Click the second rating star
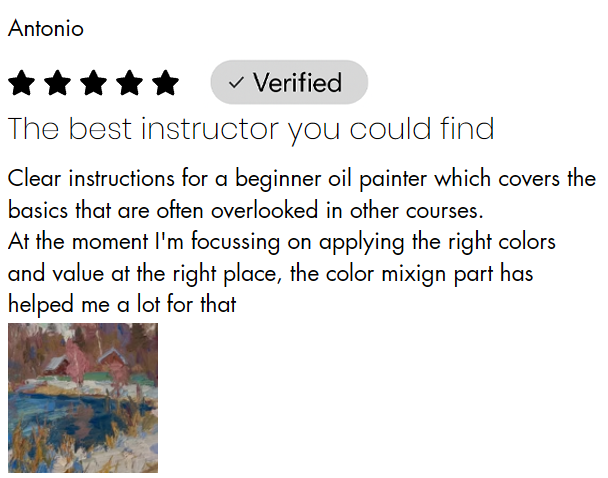 pos(58,82)
